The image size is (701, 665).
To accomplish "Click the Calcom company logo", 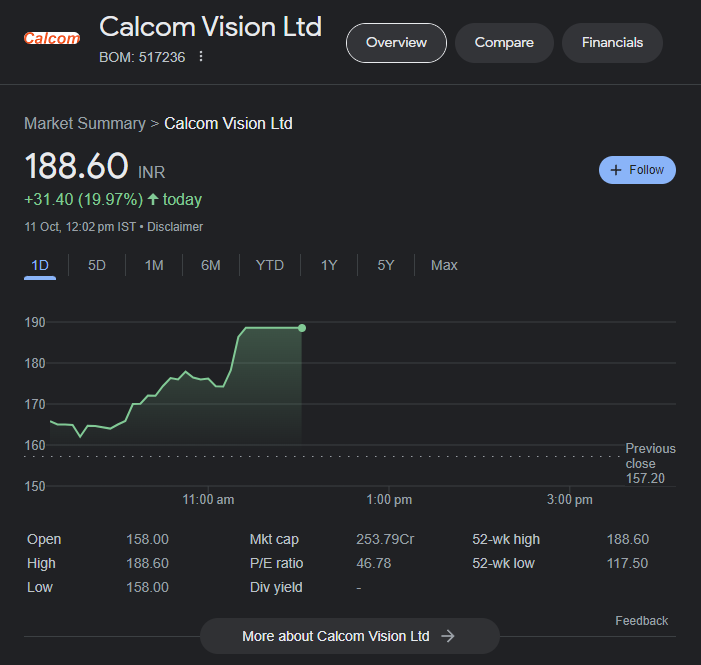I will tap(52, 38).
